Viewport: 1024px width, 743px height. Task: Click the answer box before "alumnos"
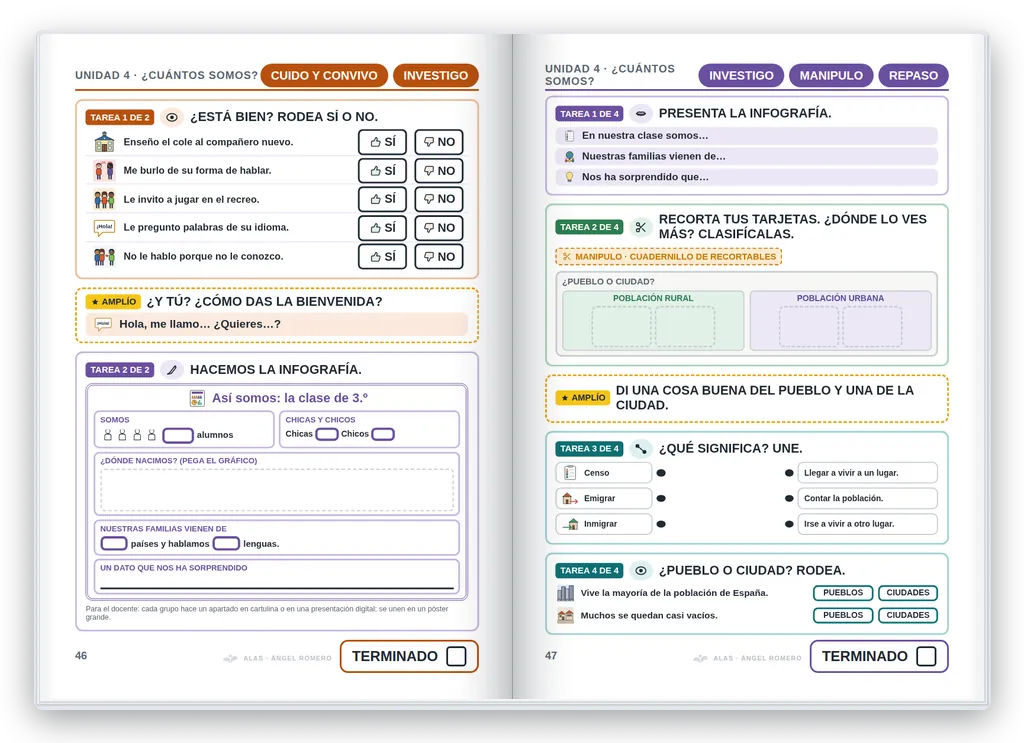click(178, 435)
